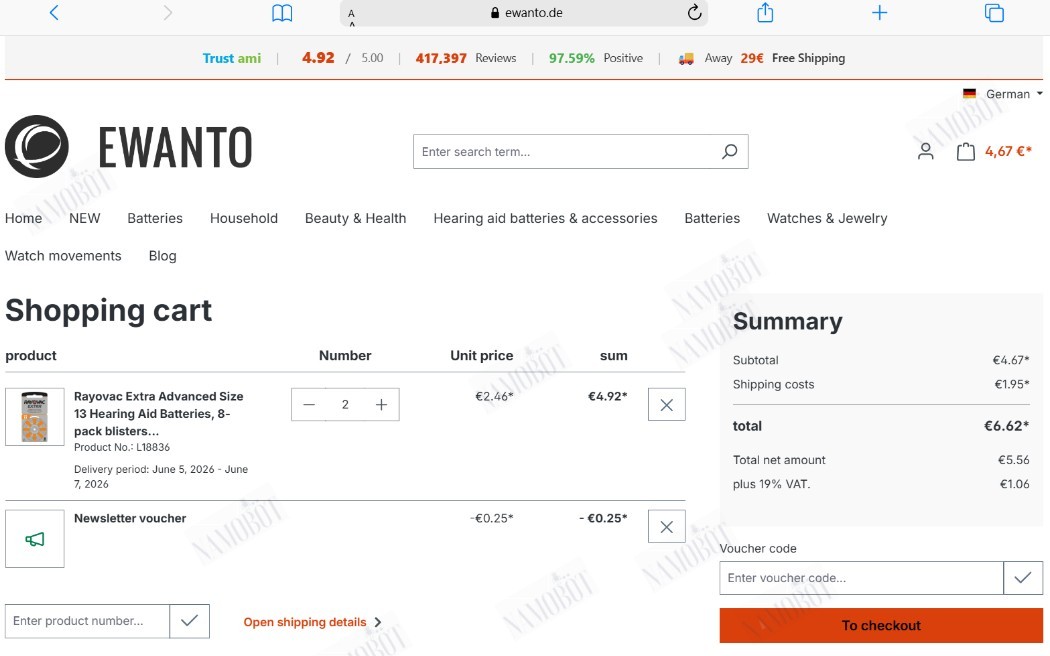Click the Newsletter voucher megaphone icon
The width and height of the screenshot is (1050, 656).
(x=35, y=539)
